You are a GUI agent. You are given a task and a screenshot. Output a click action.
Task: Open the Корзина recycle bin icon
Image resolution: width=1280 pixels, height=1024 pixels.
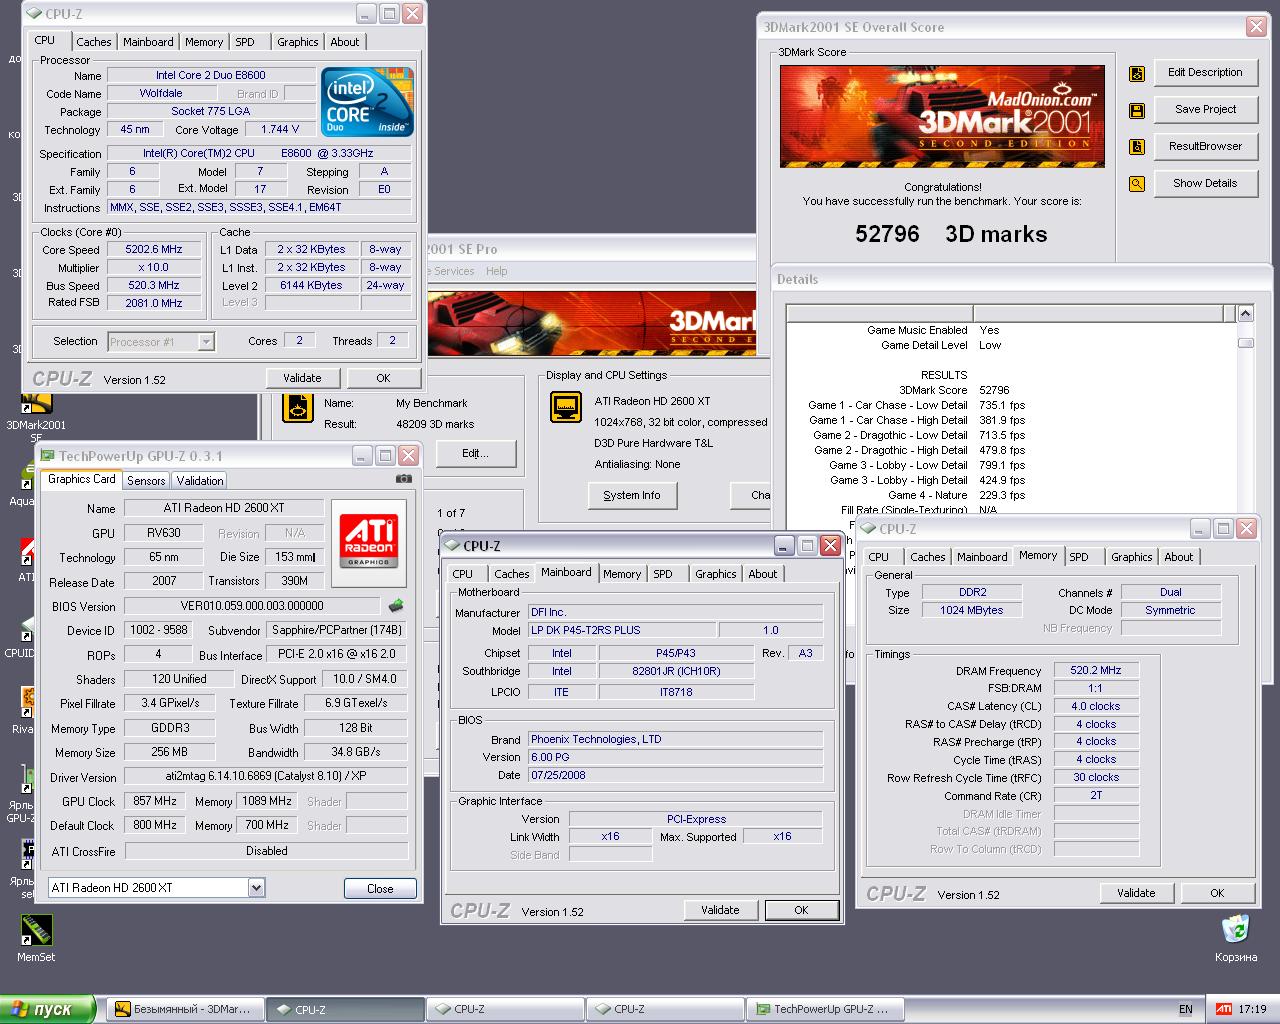point(1236,938)
